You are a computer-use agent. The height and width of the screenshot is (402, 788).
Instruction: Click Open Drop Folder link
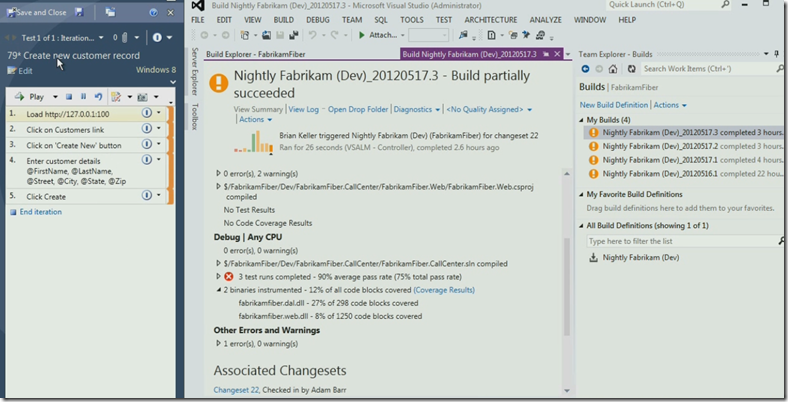coord(358,110)
